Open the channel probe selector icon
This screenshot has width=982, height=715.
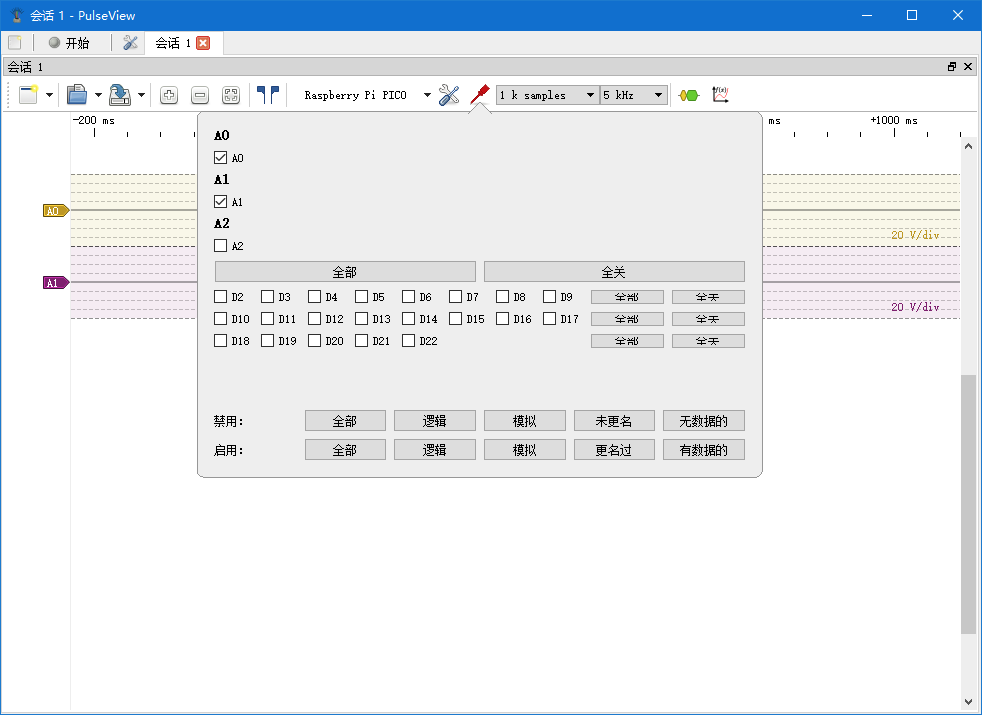pyautogui.click(x=479, y=94)
